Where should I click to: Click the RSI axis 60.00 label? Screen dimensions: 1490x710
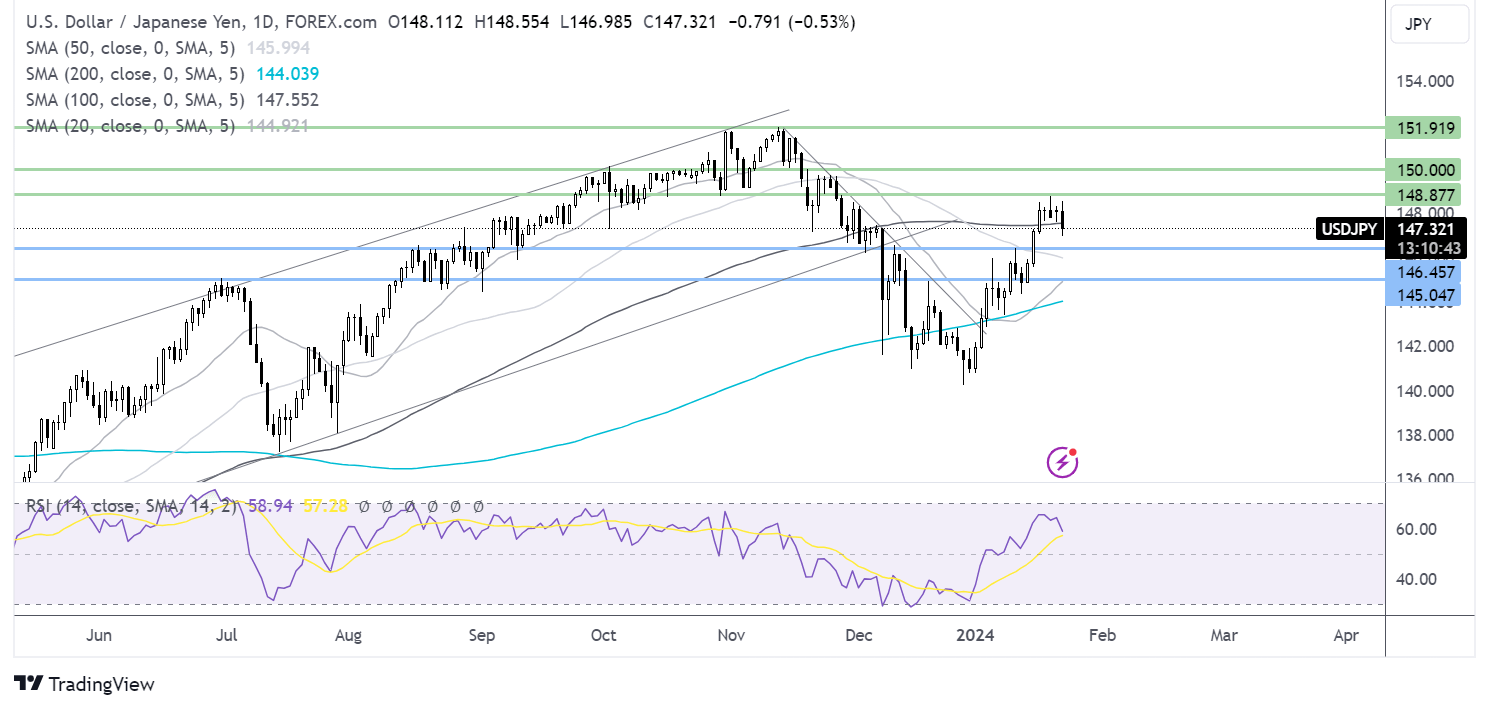[x=1416, y=529]
